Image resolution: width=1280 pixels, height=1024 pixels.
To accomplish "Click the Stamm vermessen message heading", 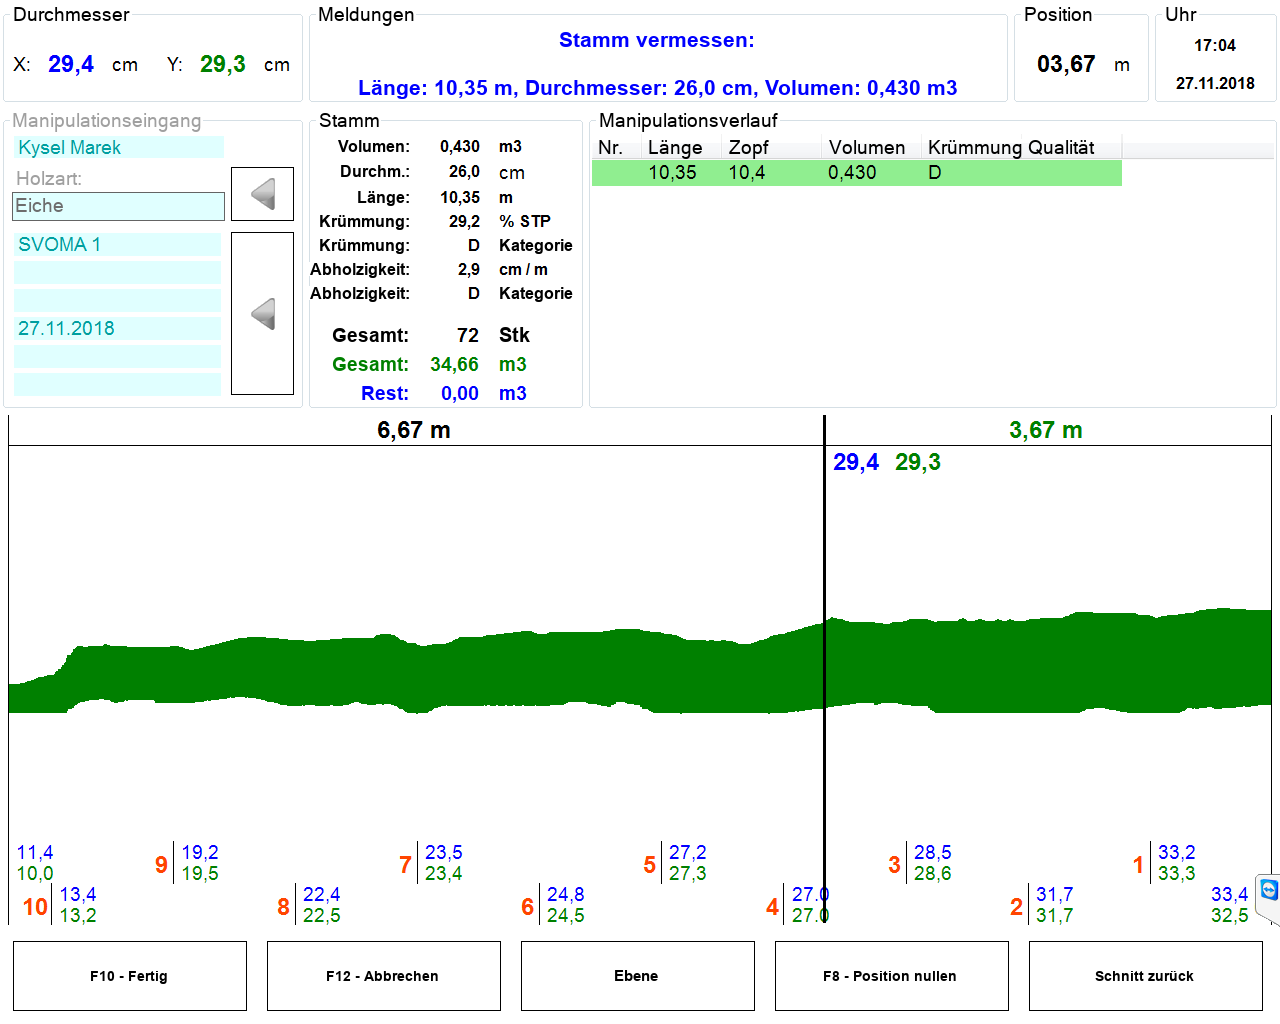I will pyautogui.click(x=657, y=40).
